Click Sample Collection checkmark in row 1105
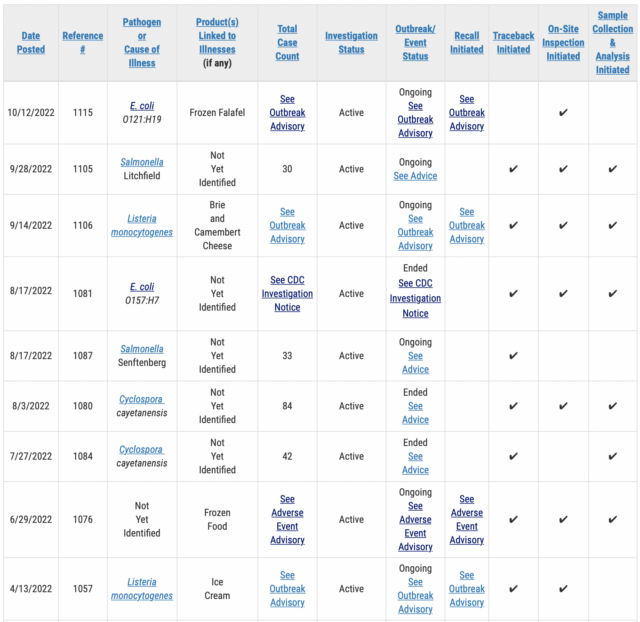The width and height of the screenshot is (640, 622). coord(613,169)
